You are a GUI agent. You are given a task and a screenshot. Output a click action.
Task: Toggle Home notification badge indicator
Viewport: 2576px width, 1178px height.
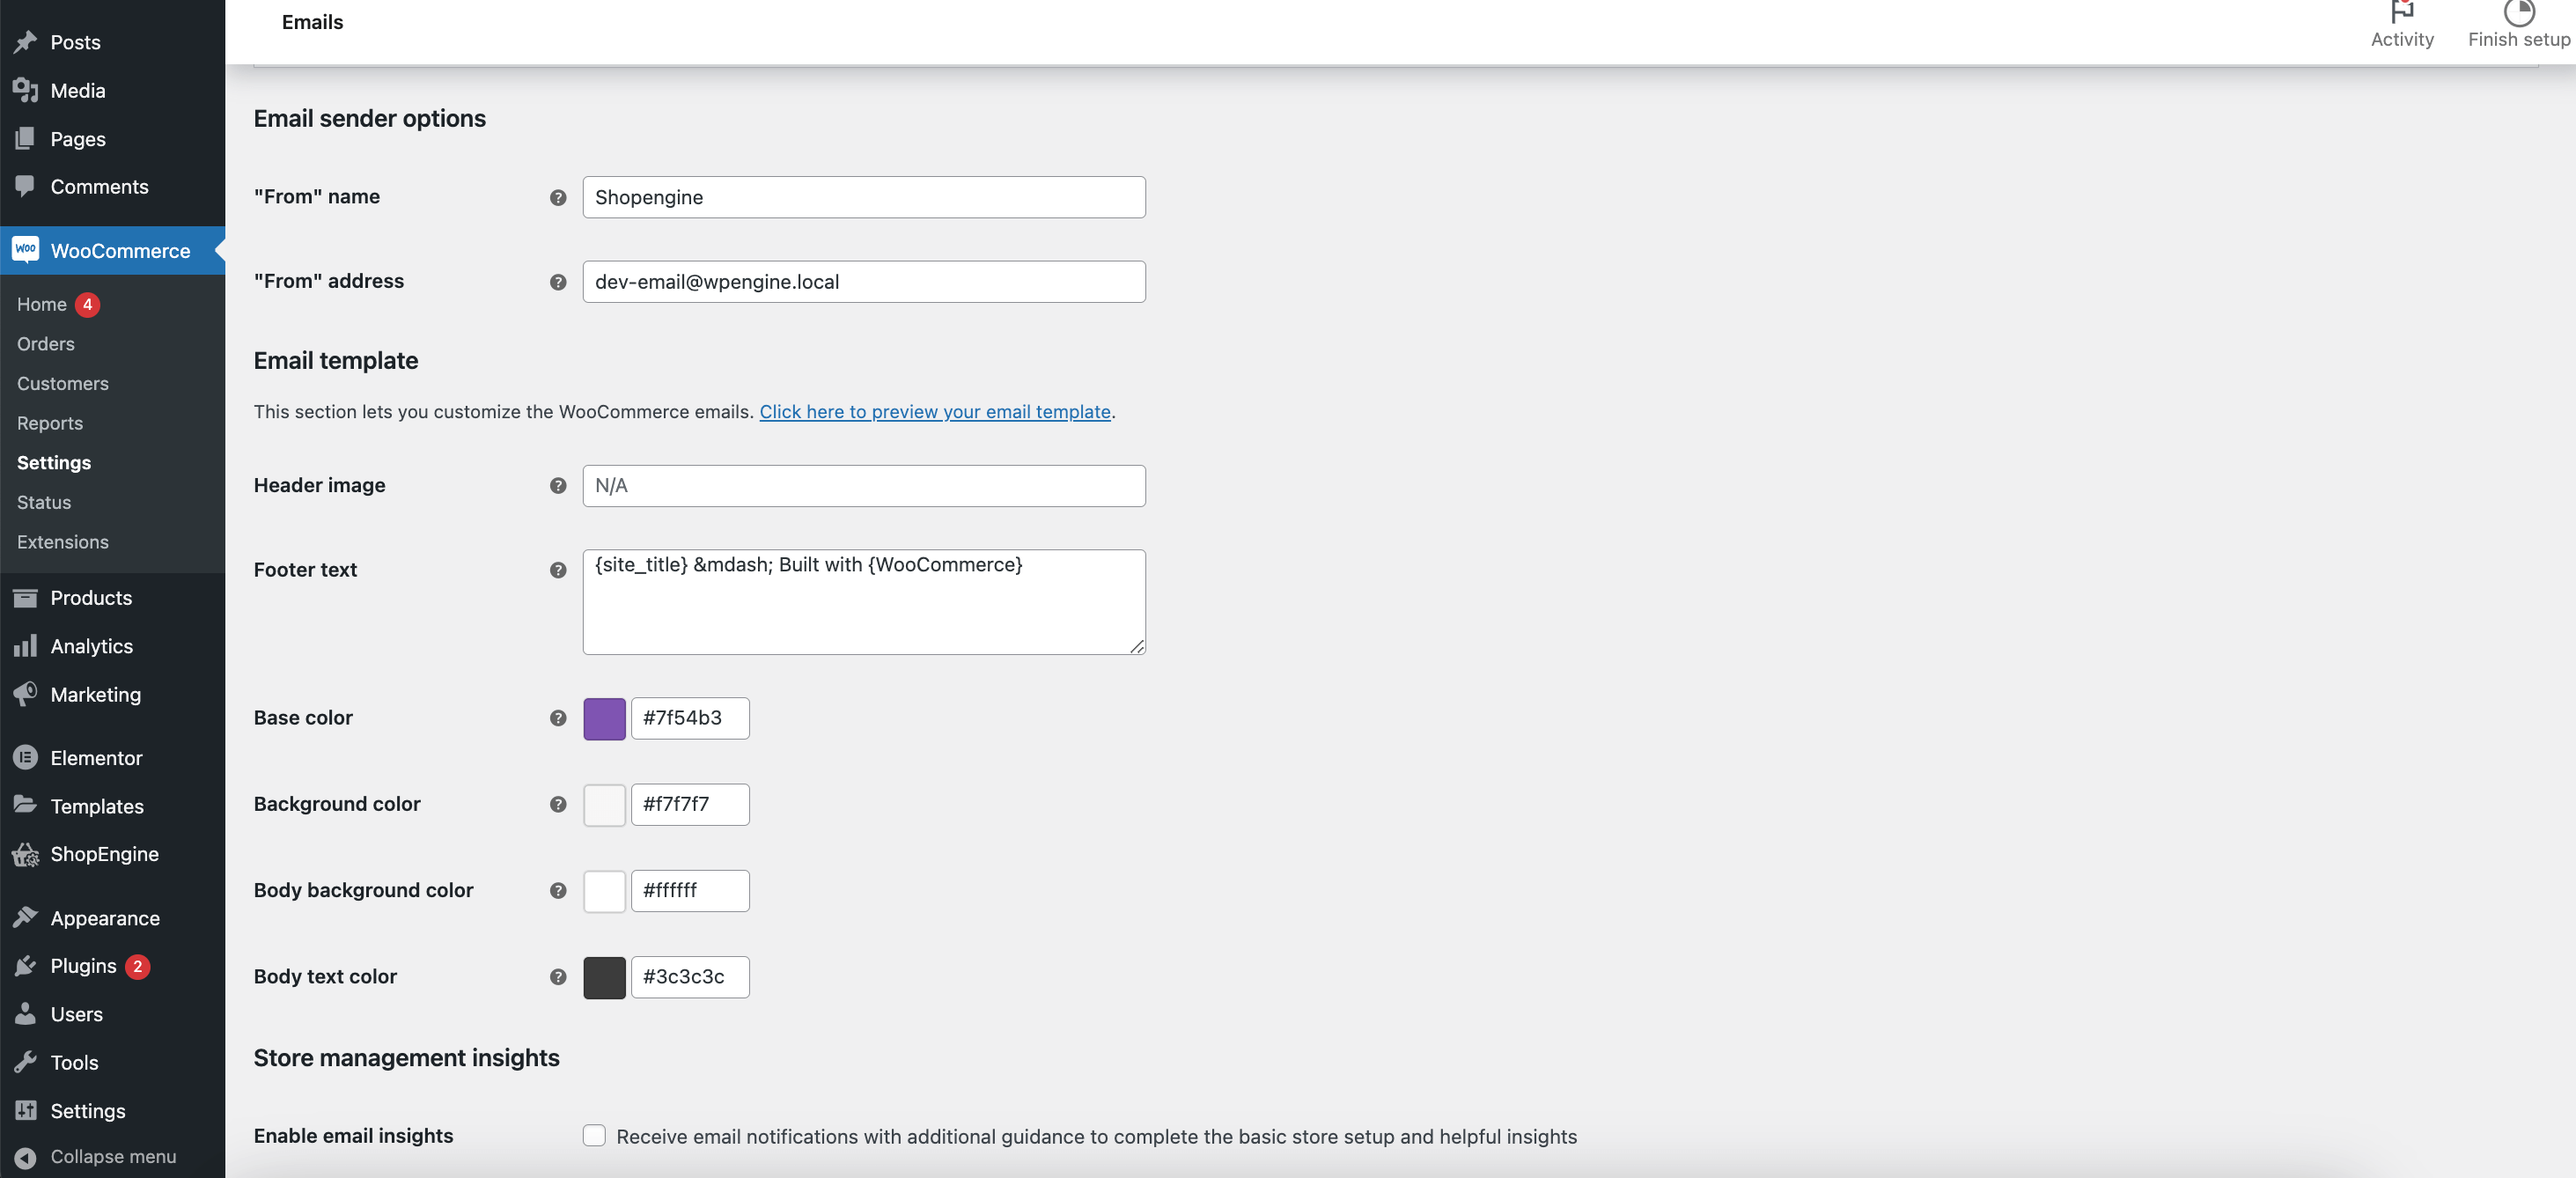point(84,304)
